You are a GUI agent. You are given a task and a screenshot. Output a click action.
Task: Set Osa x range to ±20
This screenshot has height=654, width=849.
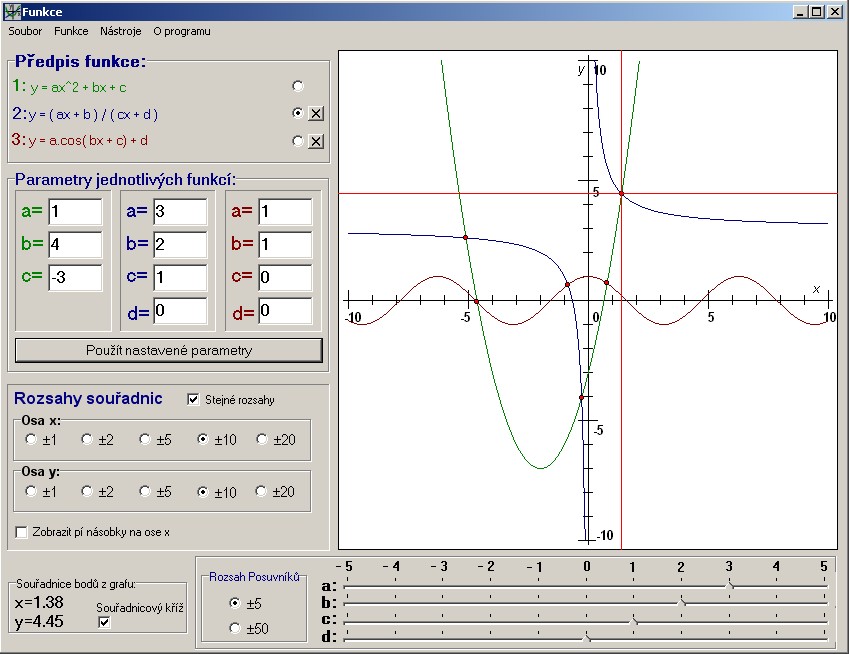click(x=262, y=439)
